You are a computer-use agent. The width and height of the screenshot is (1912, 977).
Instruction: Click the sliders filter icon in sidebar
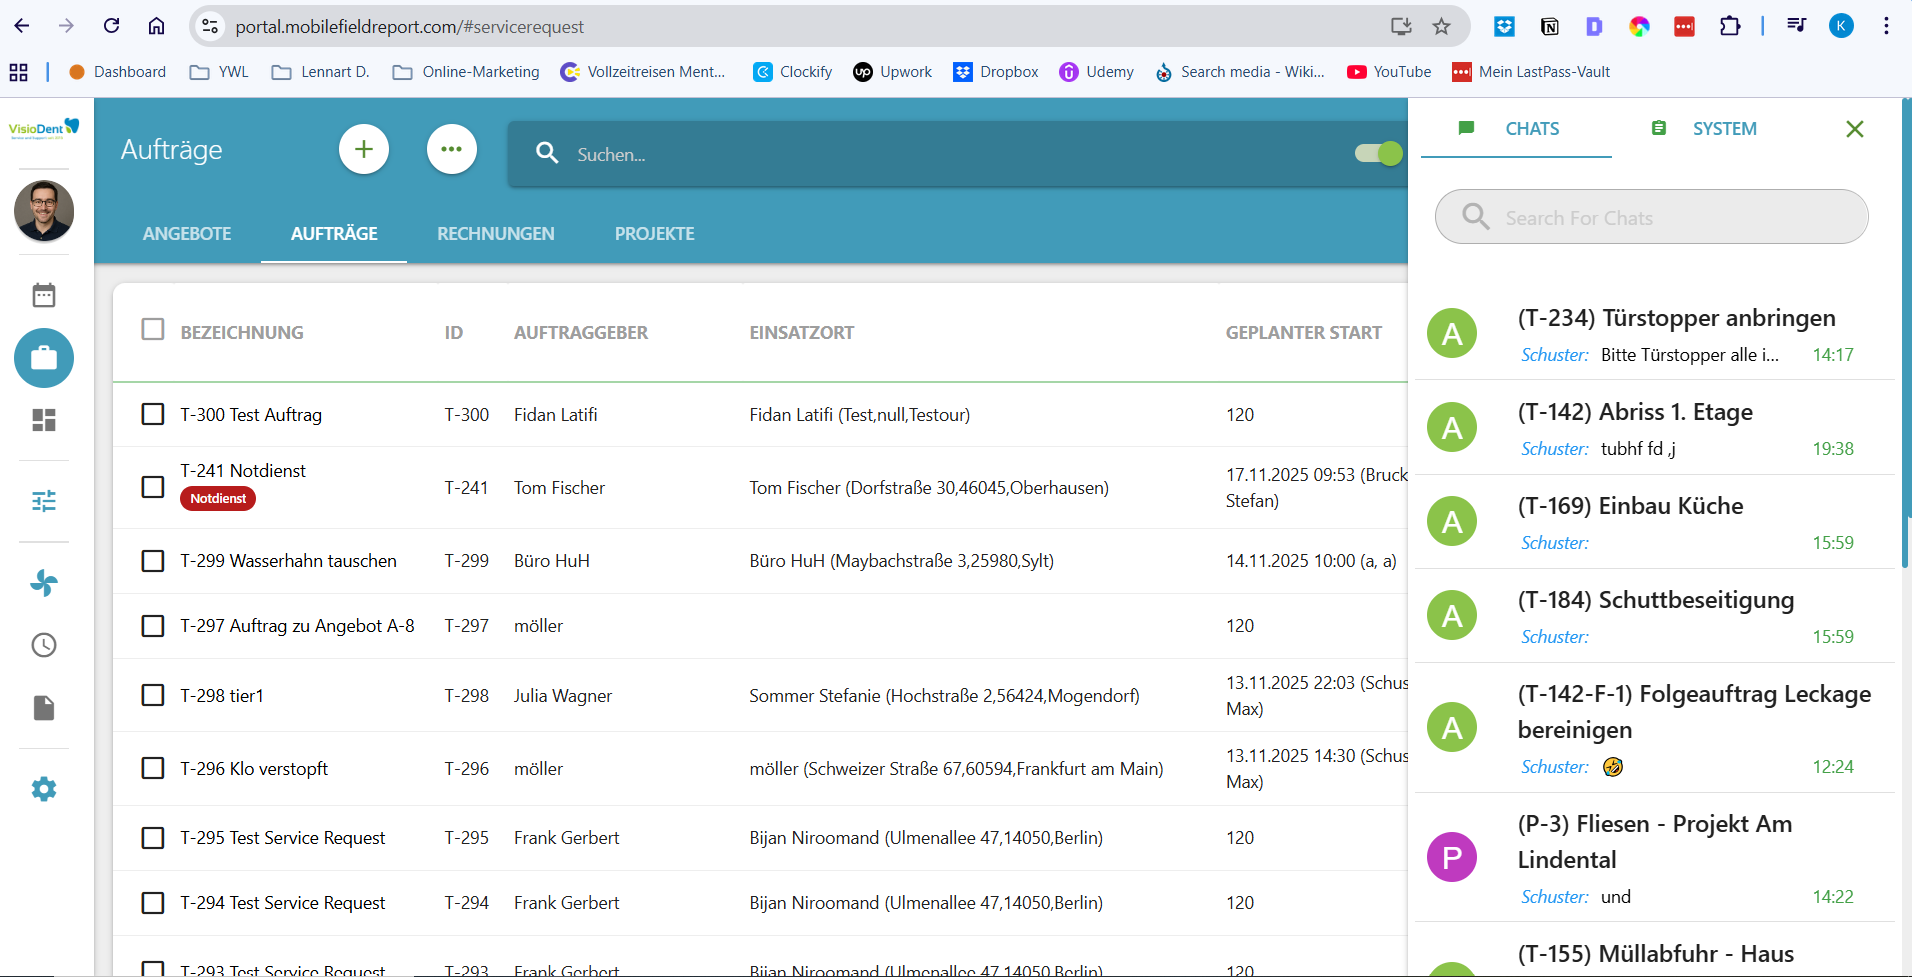44,501
